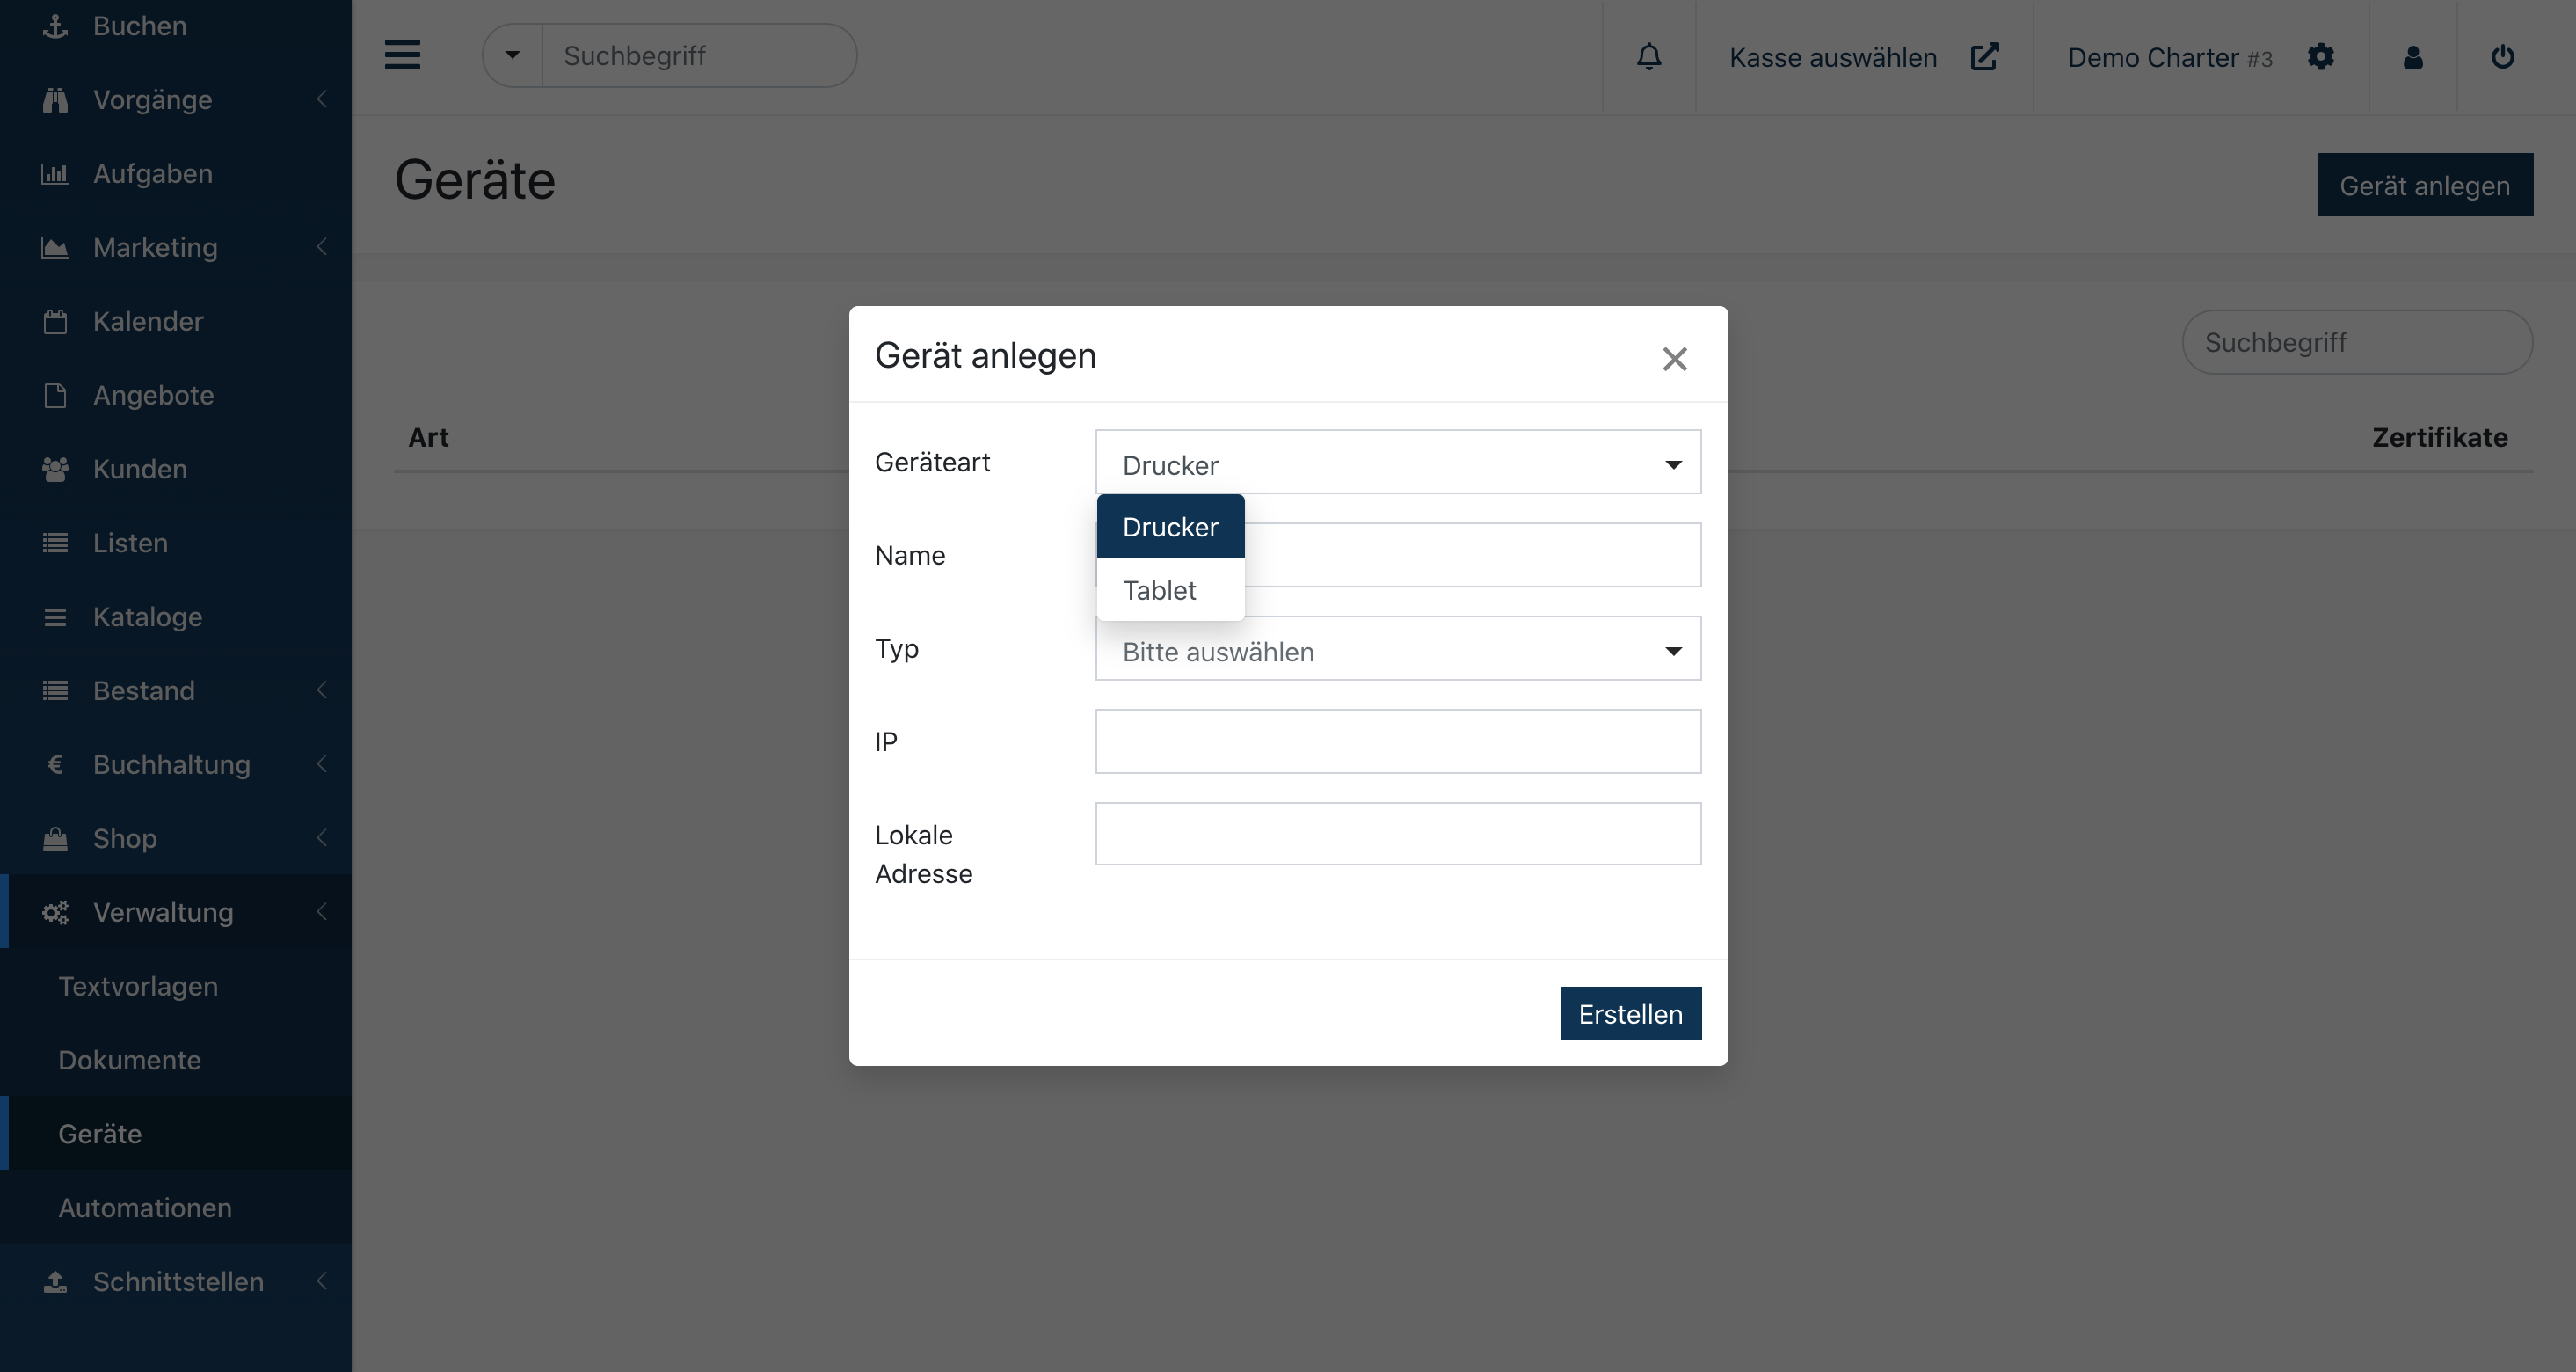Image resolution: width=2576 pixels, height=1372 pixels.
Task: Toggle the hamburger menu icon
Action: point(403,55)
